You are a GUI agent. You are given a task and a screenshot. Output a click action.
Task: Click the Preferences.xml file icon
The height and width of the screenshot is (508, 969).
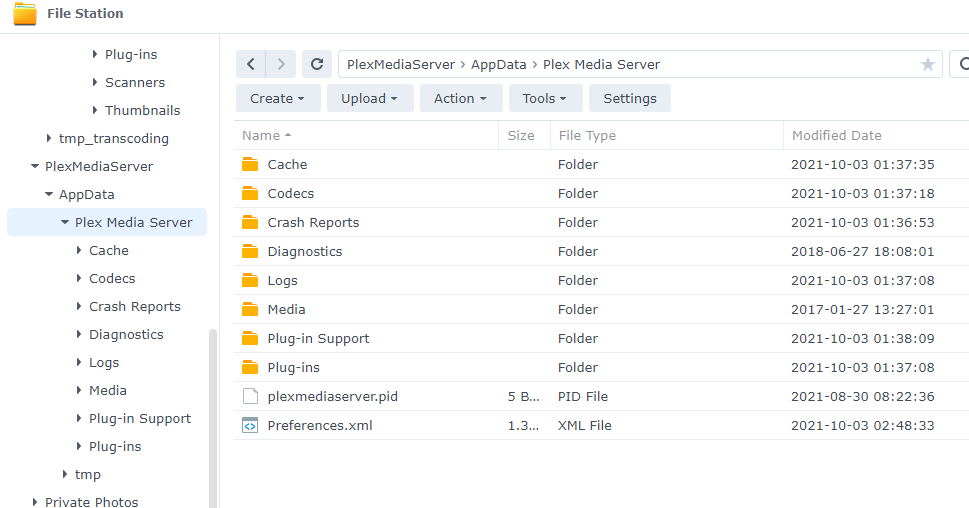click(250, 425)
